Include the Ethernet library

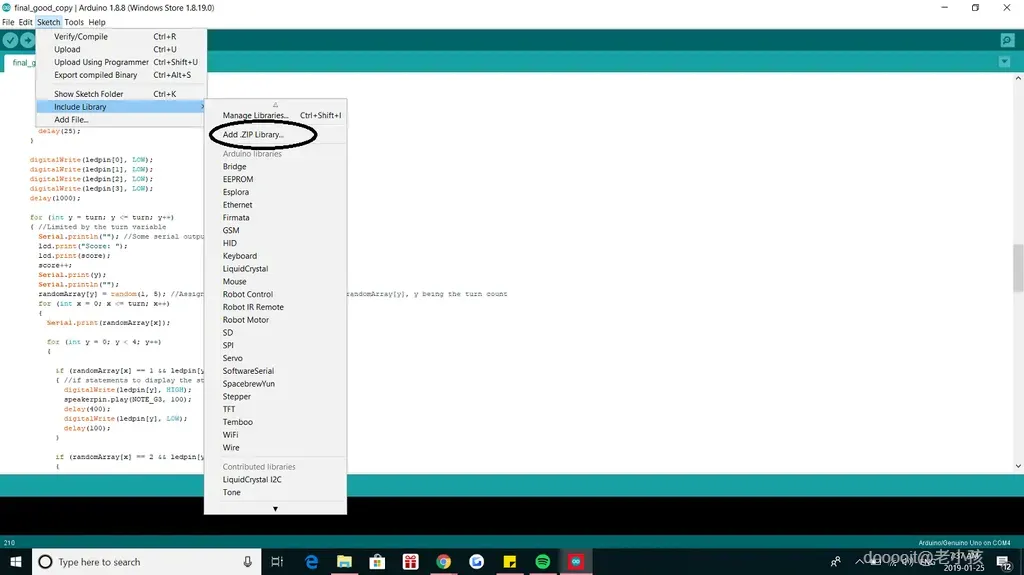(275, 205)
